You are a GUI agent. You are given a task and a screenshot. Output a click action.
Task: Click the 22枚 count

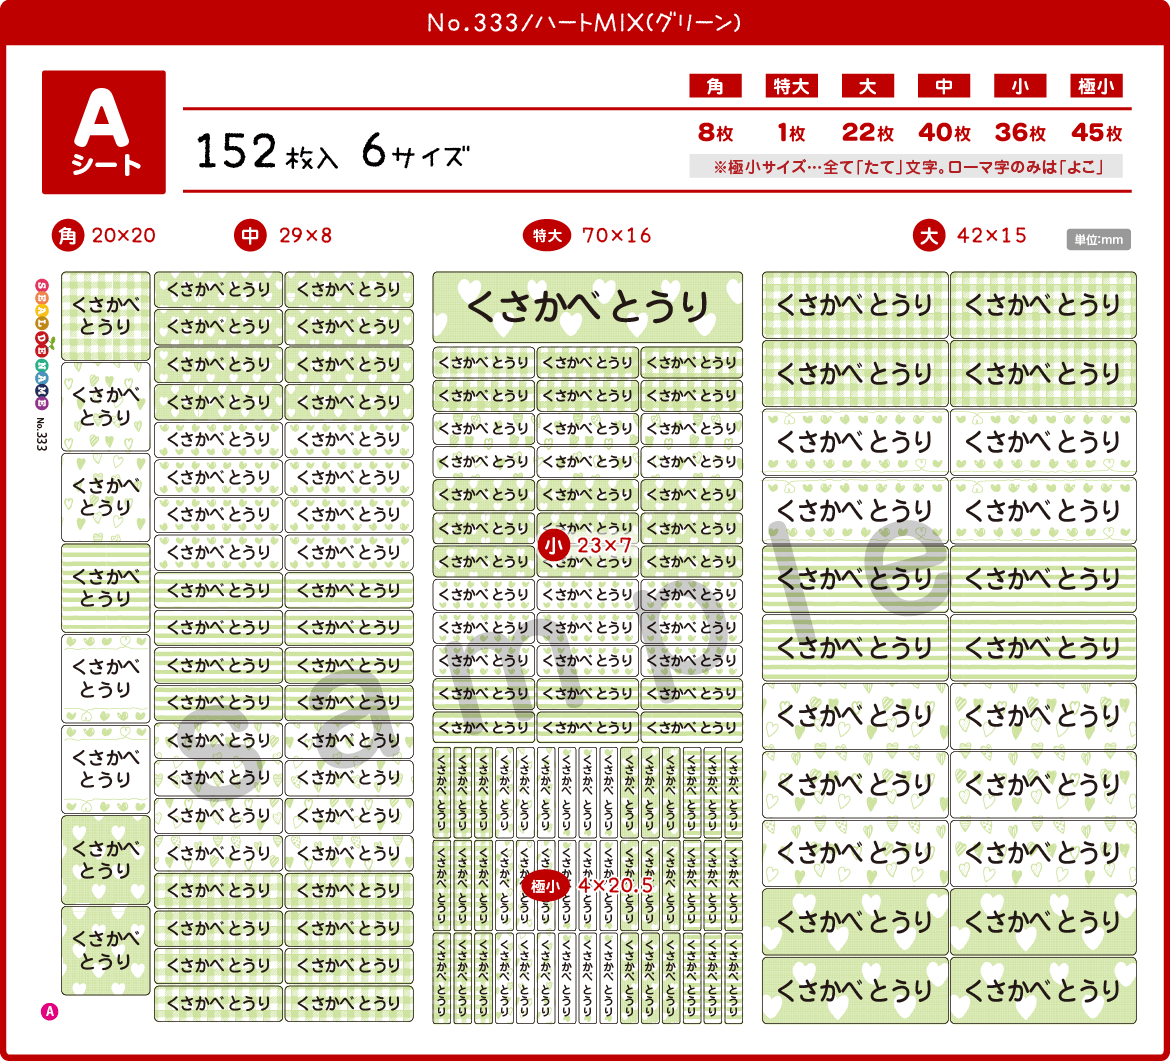867,133
